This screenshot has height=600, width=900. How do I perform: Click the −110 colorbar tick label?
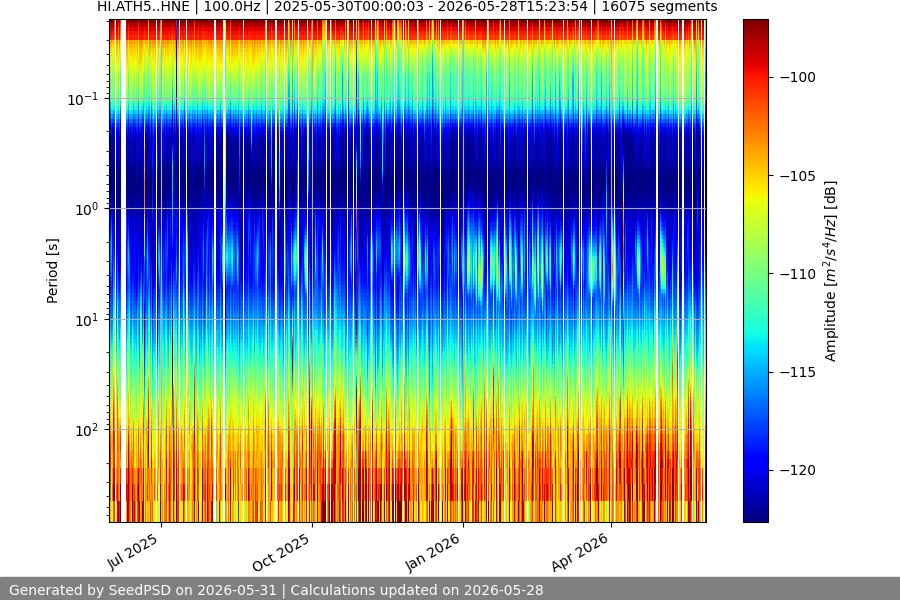pos(797,274)
